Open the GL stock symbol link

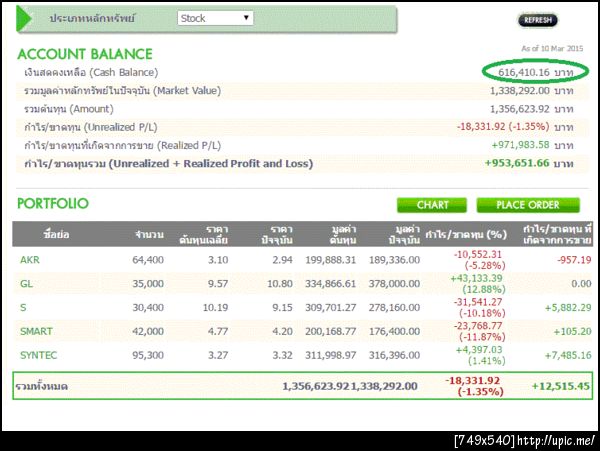pos(26,283)
